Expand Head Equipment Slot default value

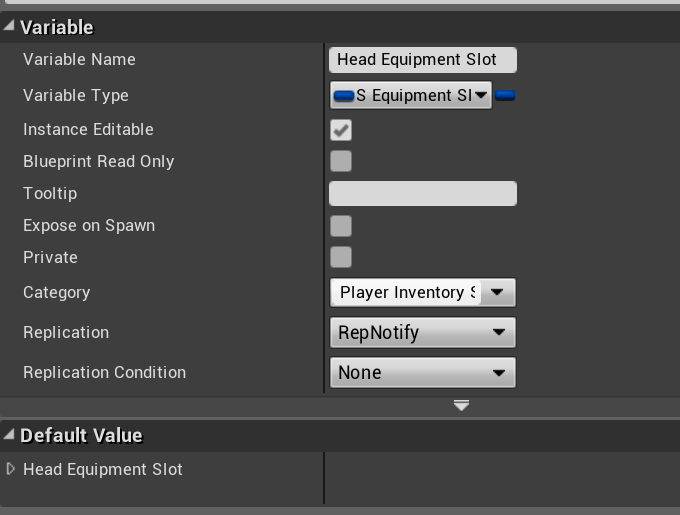(11, 469)
